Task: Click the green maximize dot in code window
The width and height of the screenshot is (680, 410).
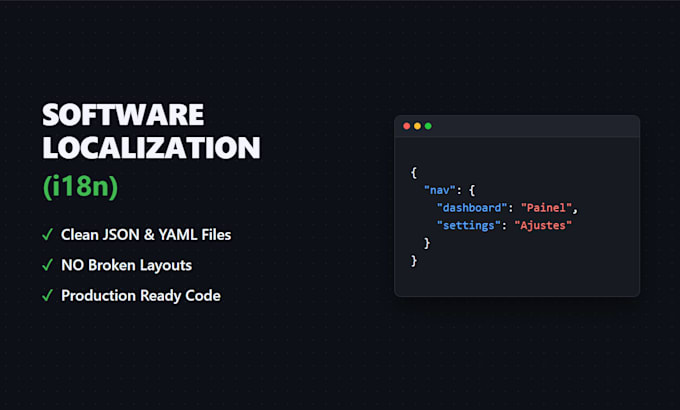Action: click(428, 126)
